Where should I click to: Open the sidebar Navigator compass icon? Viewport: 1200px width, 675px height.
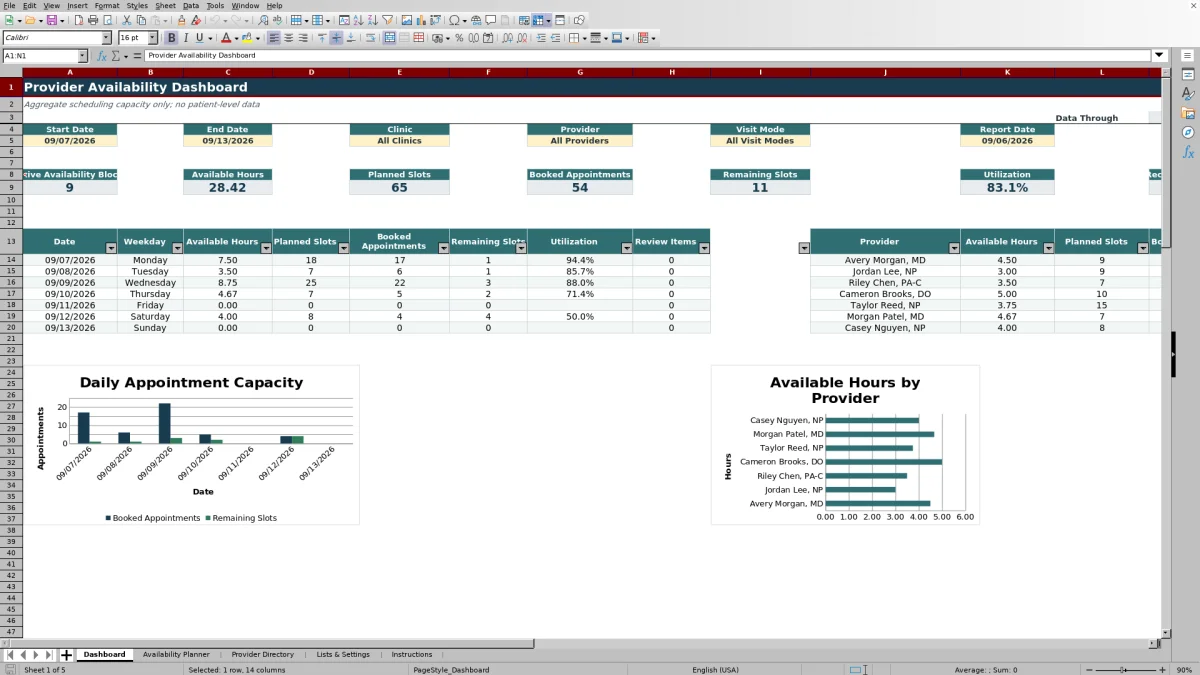[x=1188, y=132]
